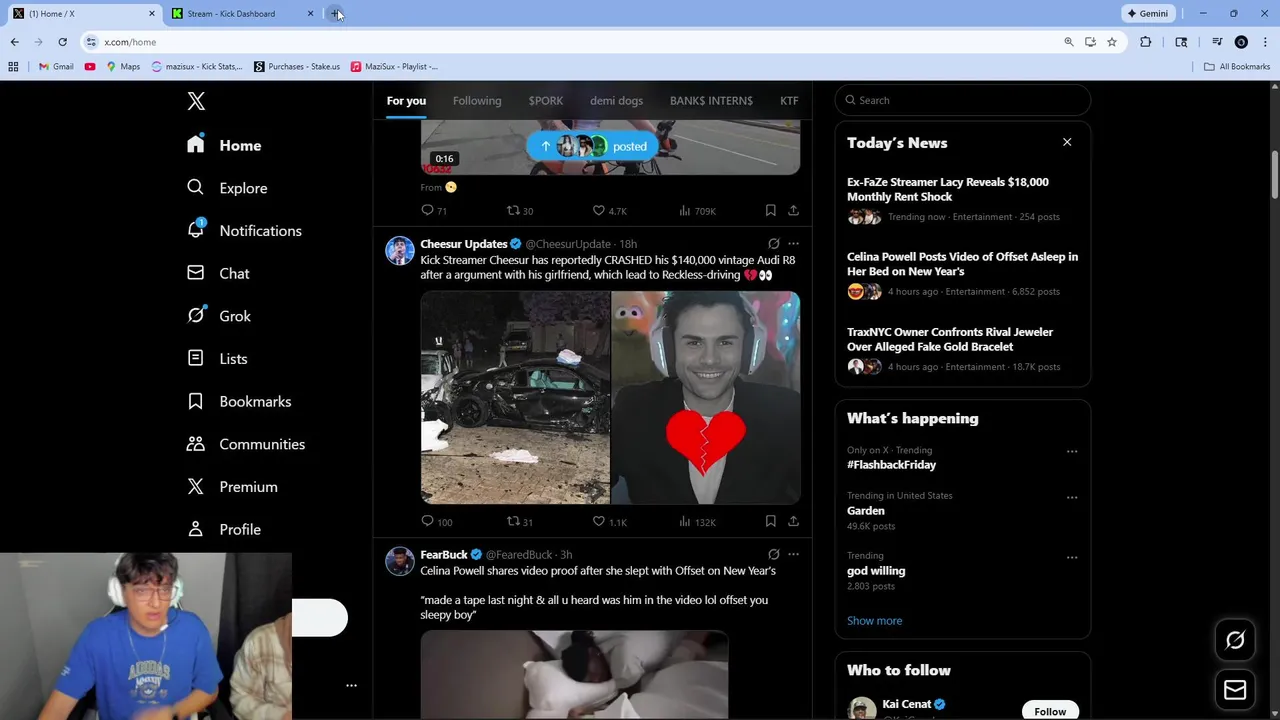Open Profile from the sidebar
This screenshot has height=720, width=1280.
tap(224, 529)
